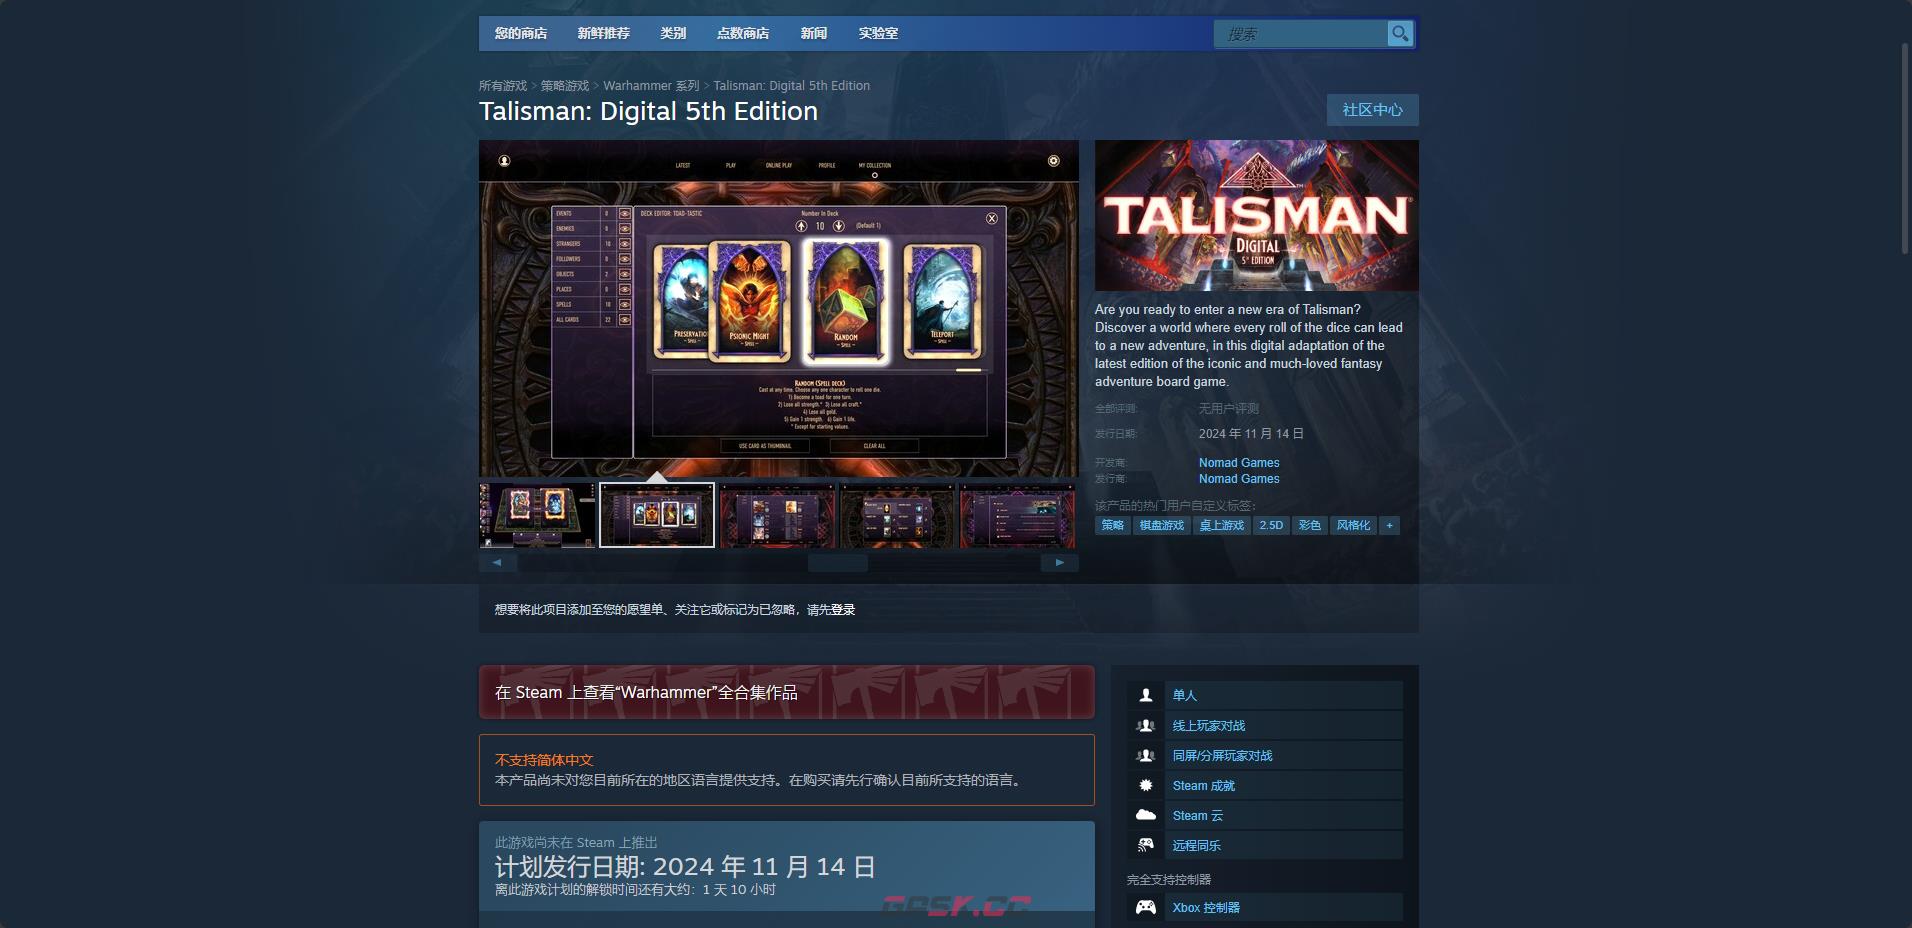Select highlighted deck editor thumbnail
This screenshot has height=928, width=1912.
[657, 515]
